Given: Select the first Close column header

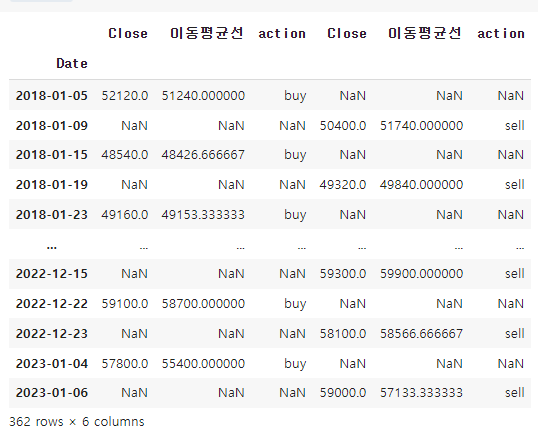Looking at the screenshot, I should (128, 34).
